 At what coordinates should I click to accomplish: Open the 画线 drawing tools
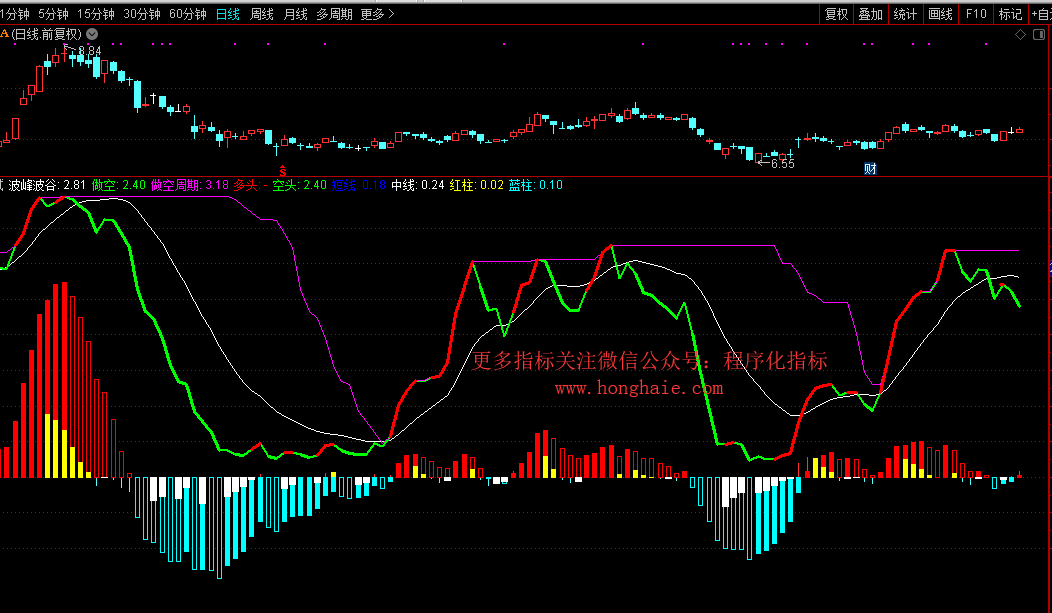coord(940,14)
